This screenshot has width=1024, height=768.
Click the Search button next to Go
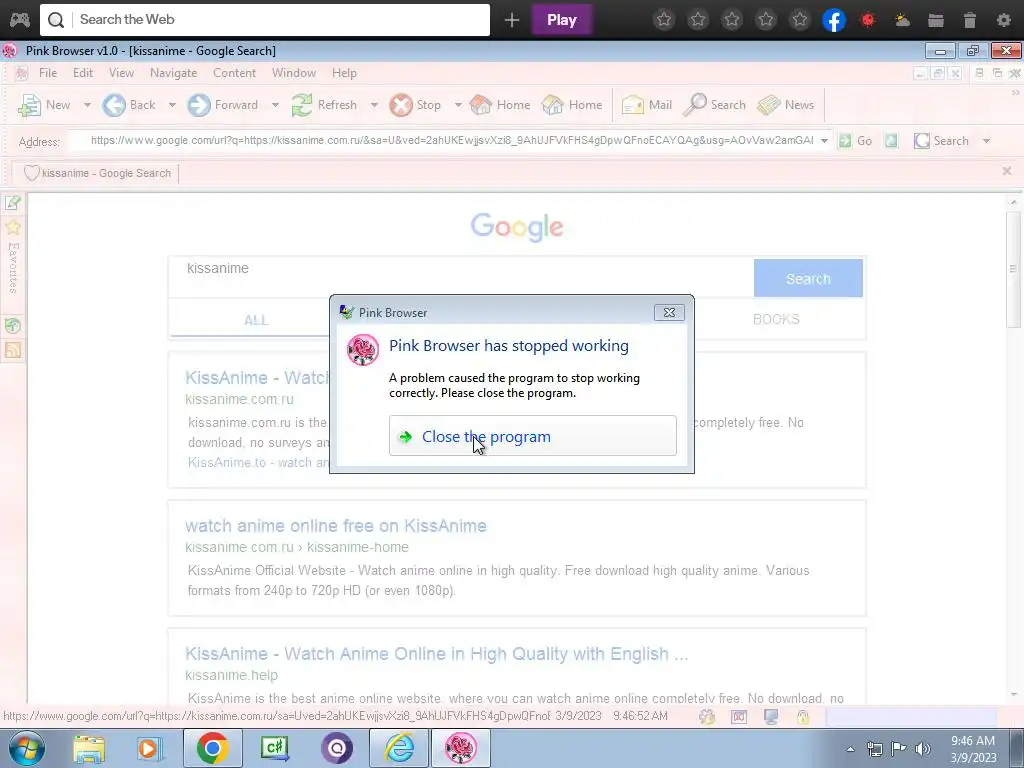[x=941, y=140]
